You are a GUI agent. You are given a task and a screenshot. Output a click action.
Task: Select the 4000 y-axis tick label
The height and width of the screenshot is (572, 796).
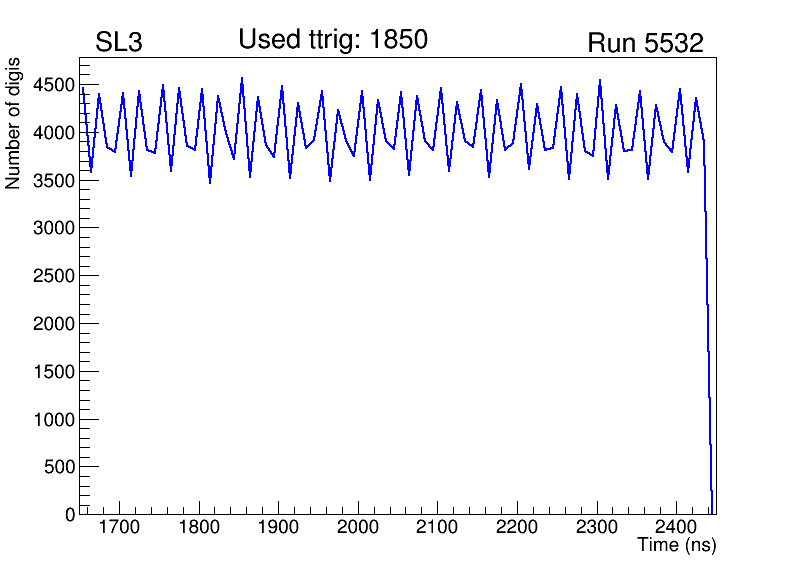(x=56, y=133)
